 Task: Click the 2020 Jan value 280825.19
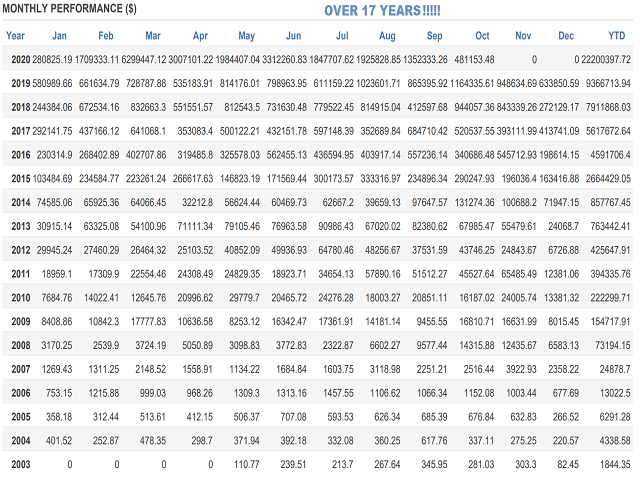(52, 60)
